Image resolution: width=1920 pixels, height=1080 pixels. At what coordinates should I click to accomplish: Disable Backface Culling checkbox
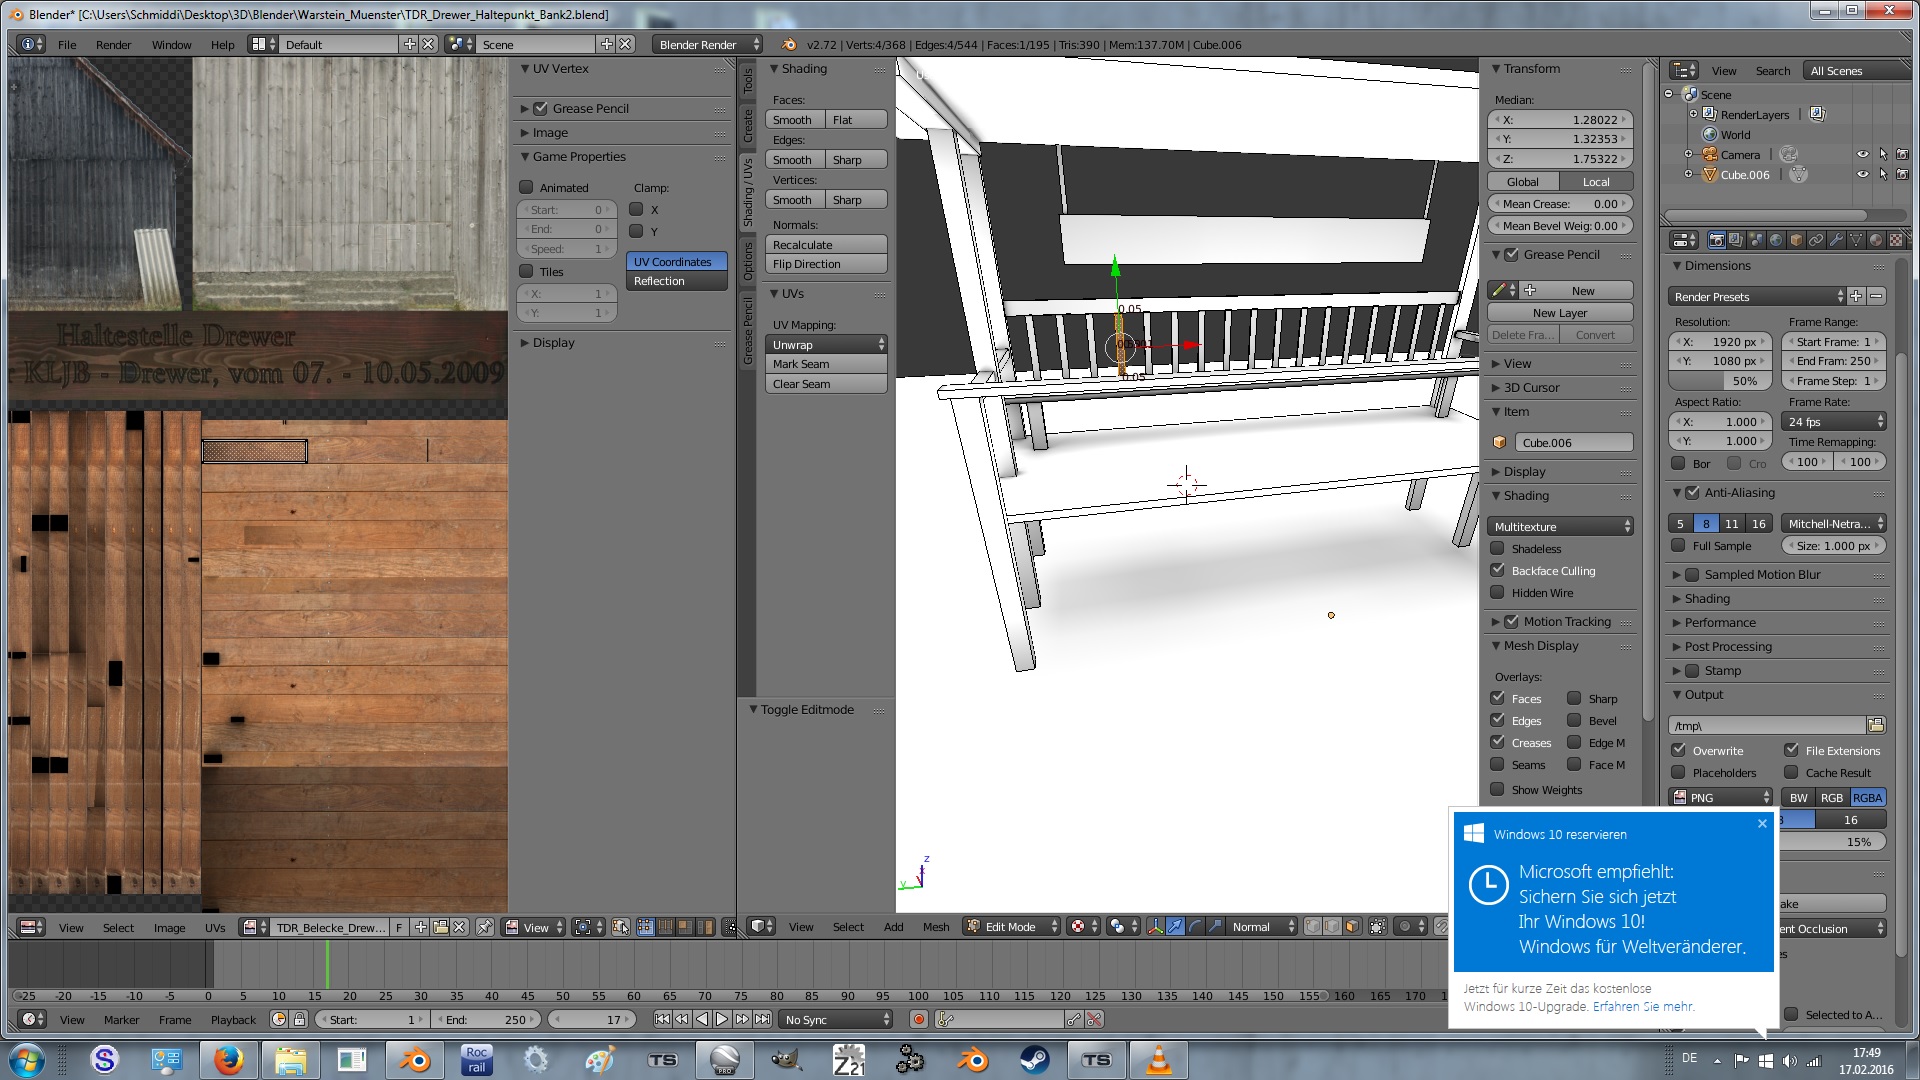(x=1497, y=570)
